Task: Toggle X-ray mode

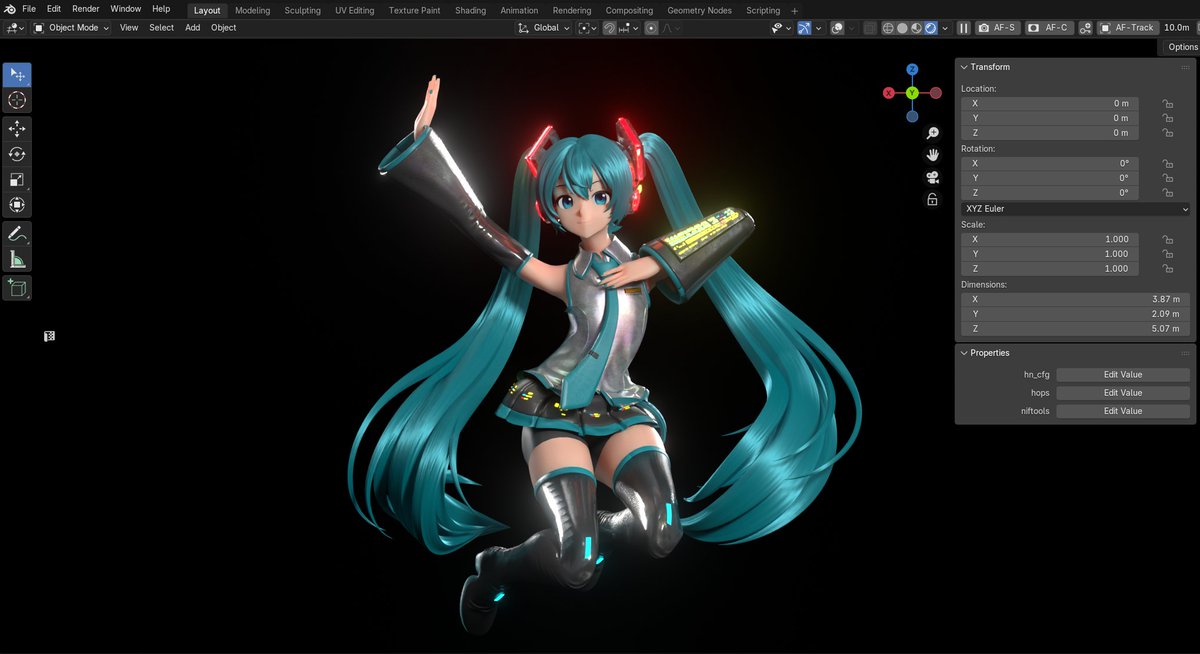Action: pos(870,28)
